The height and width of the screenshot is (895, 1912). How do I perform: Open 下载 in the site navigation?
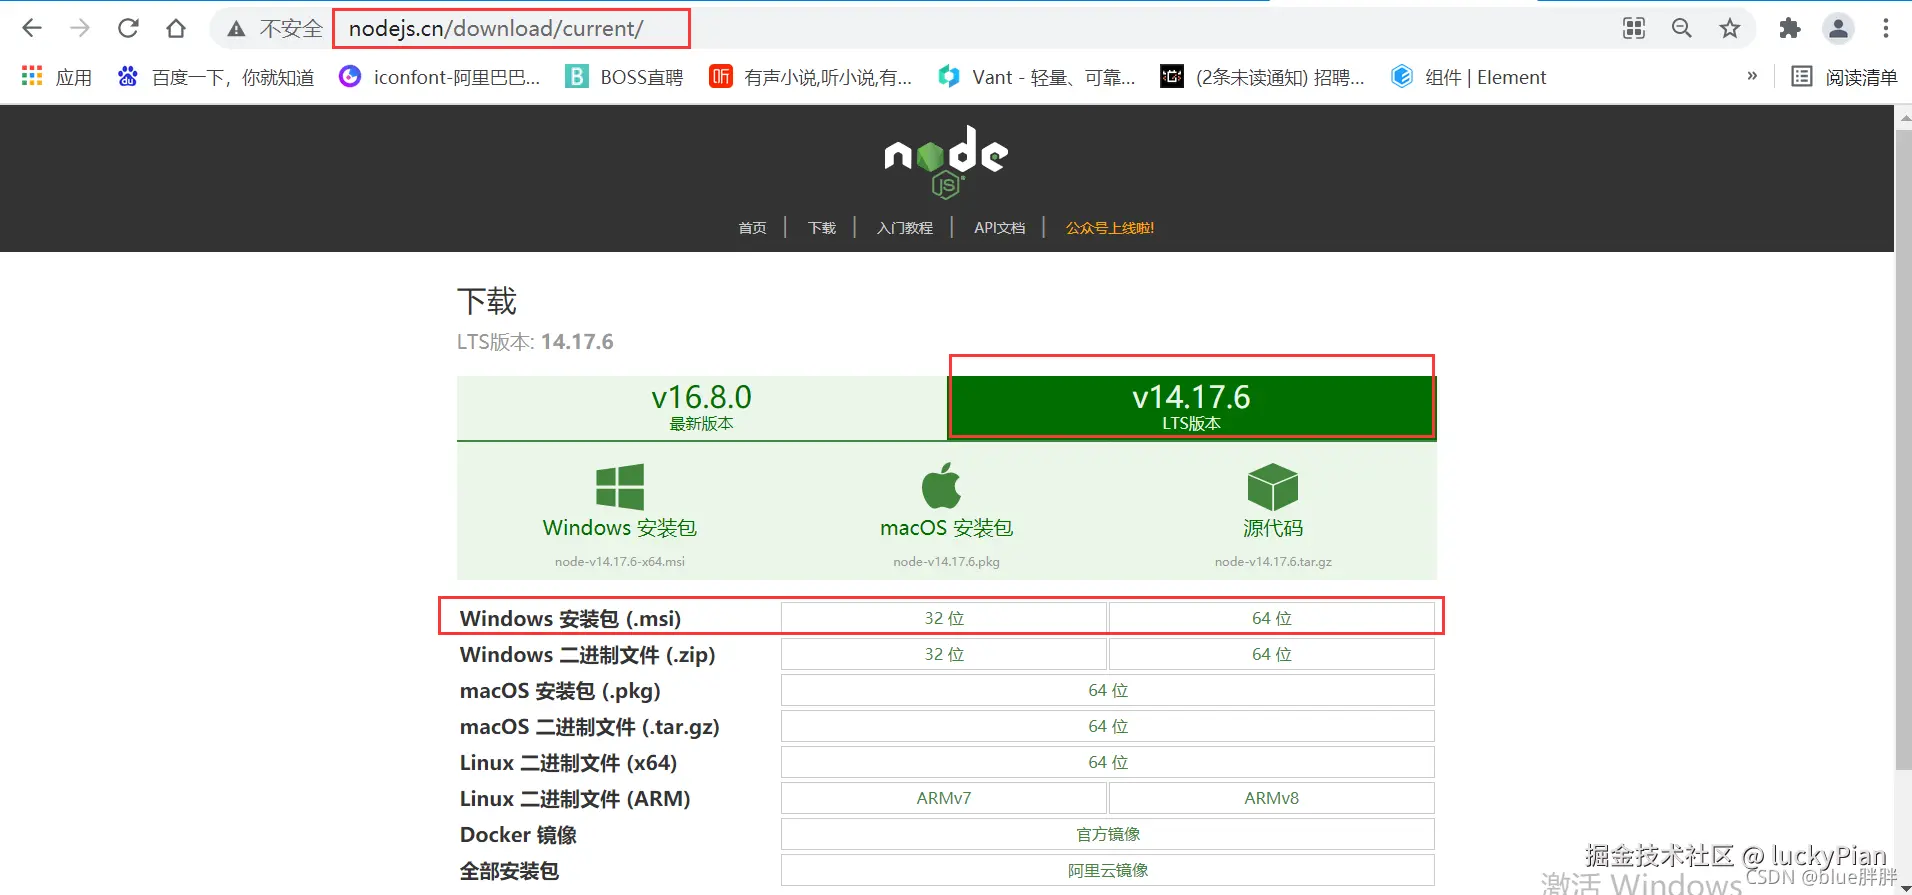(x=822, y=228)
